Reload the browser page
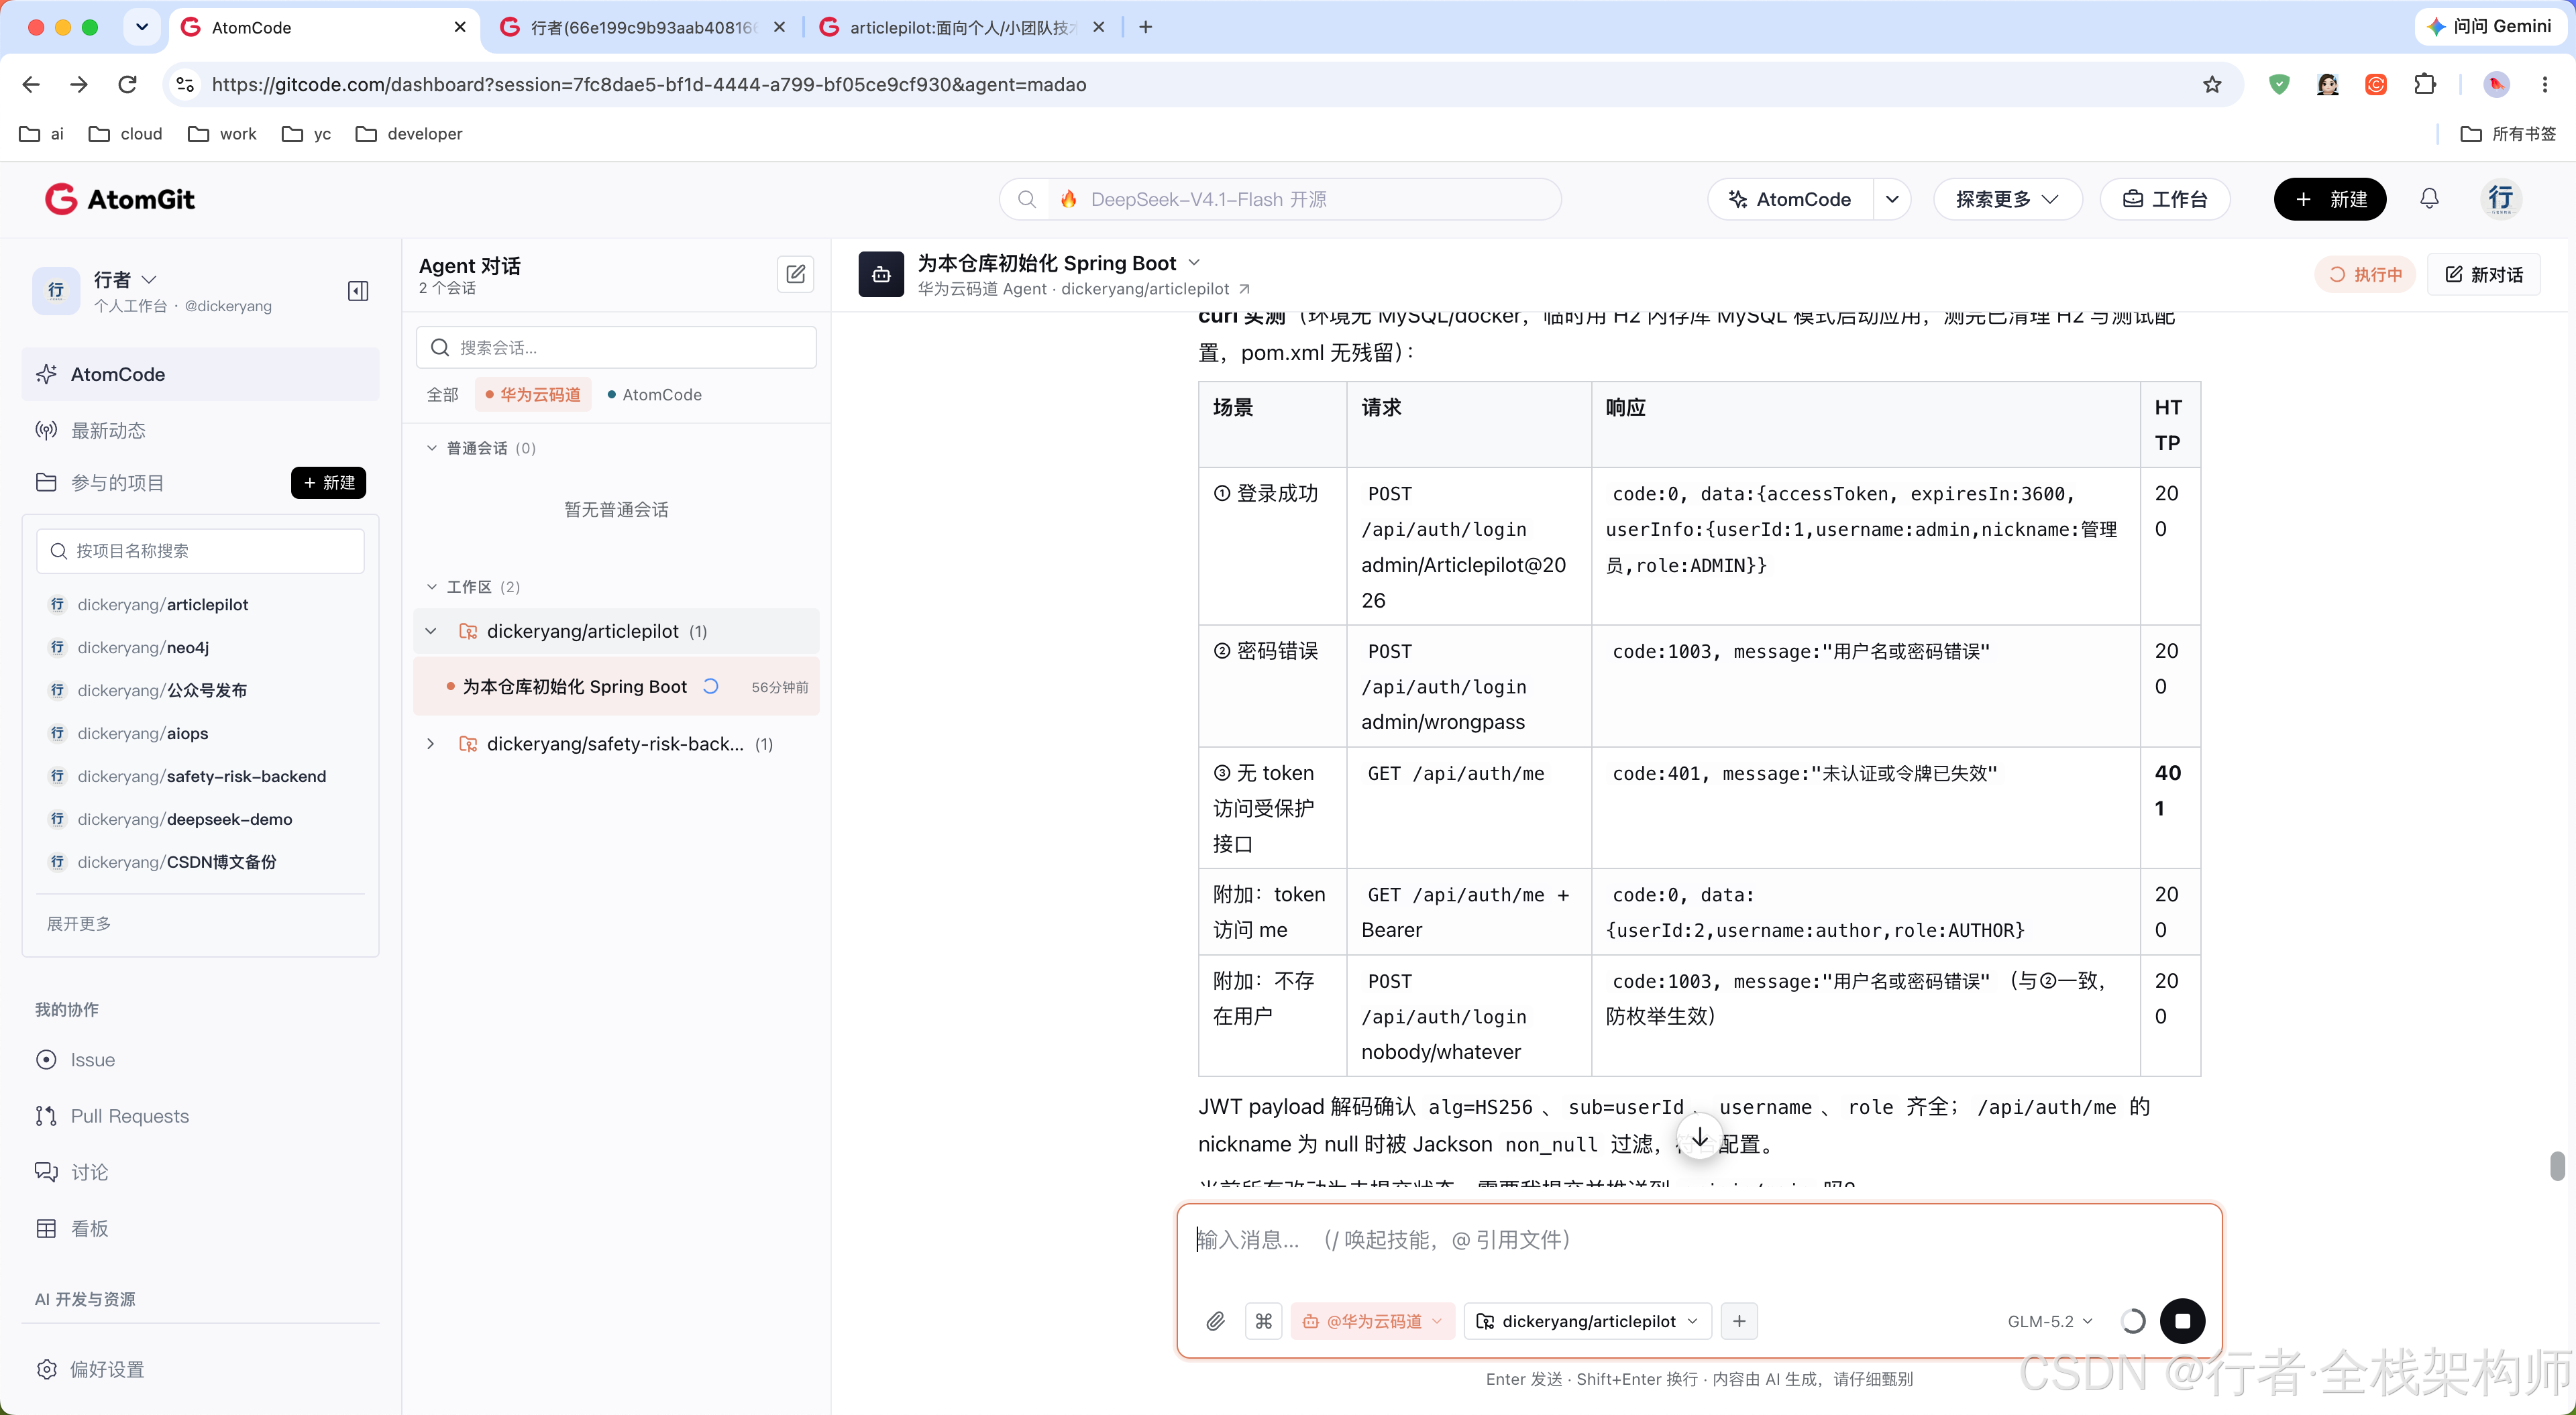2576x1415 pixels. pyautogui.click(x=127, y=84)
